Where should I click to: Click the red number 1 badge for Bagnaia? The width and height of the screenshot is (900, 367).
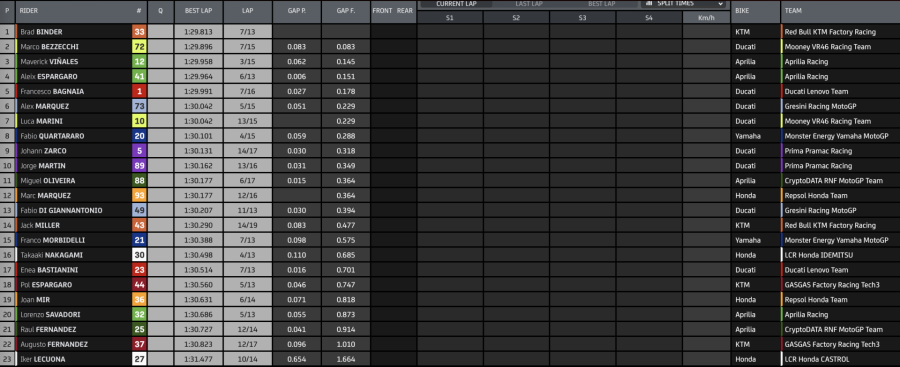coord(139,91)
